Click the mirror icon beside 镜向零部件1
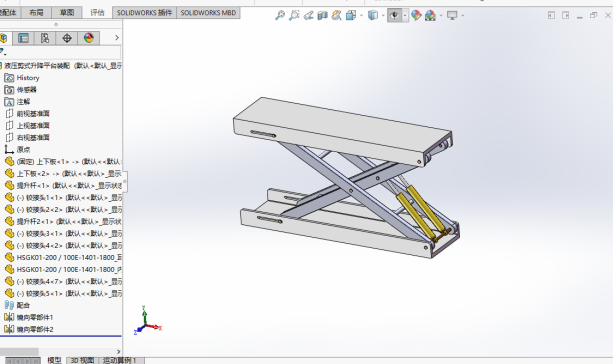 tap(9, 317)
